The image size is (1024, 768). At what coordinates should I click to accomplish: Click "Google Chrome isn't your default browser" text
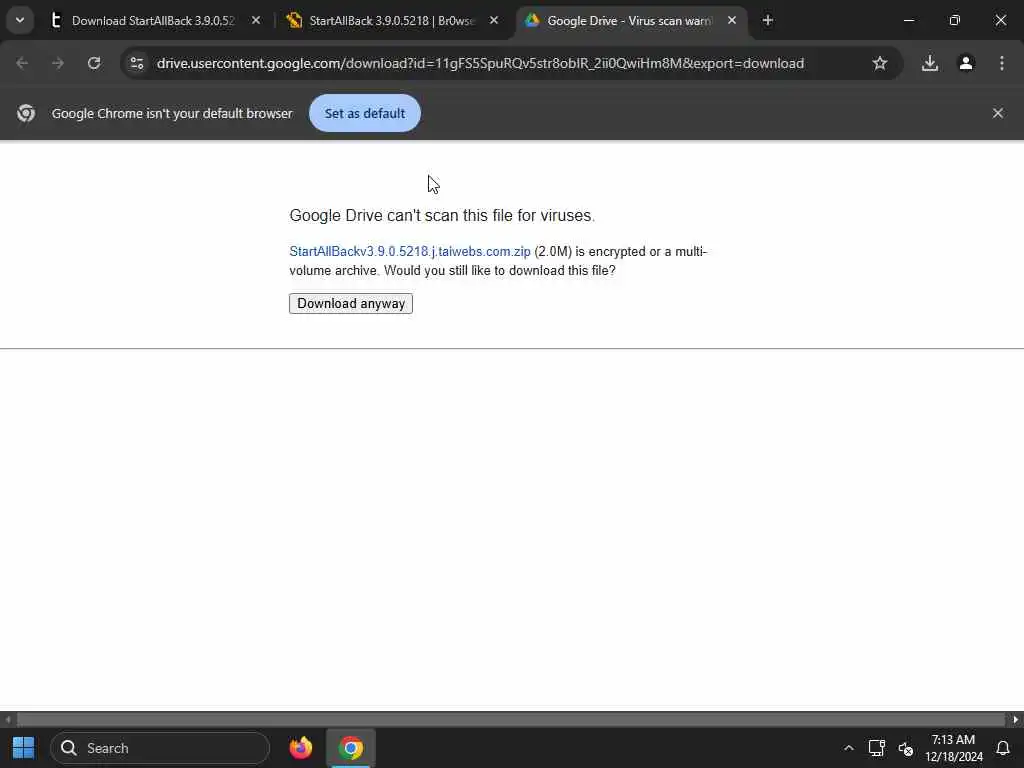click(172, 114)
